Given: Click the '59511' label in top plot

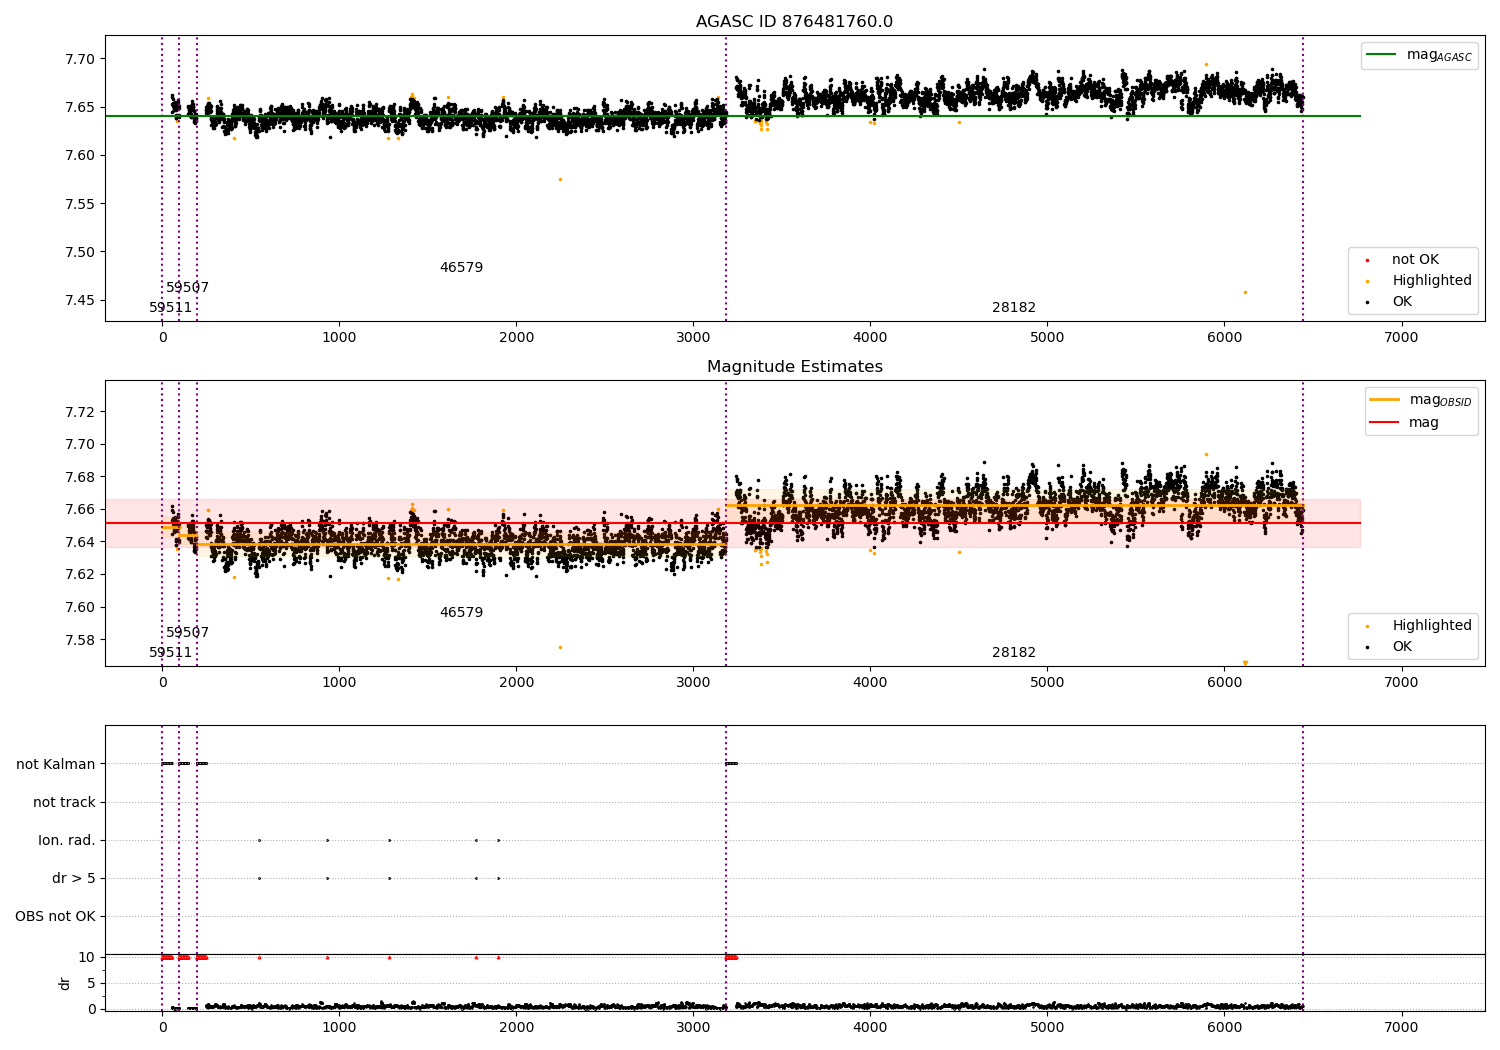Looking at the screenshot, I should click(x=170, y=308).
